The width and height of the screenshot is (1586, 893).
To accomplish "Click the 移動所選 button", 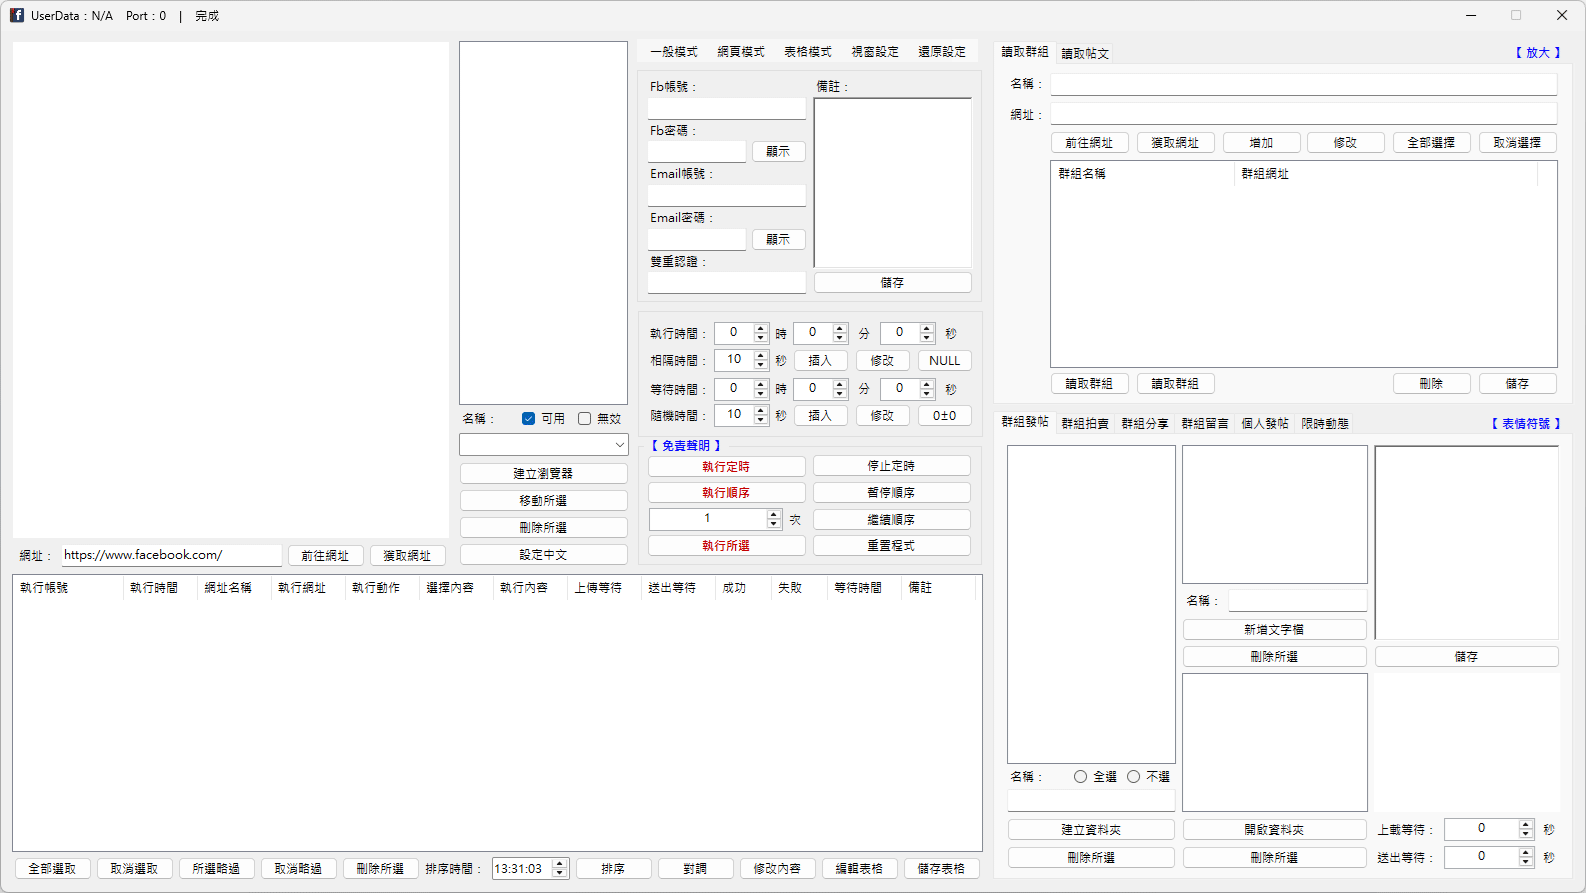I will point(543,501).
